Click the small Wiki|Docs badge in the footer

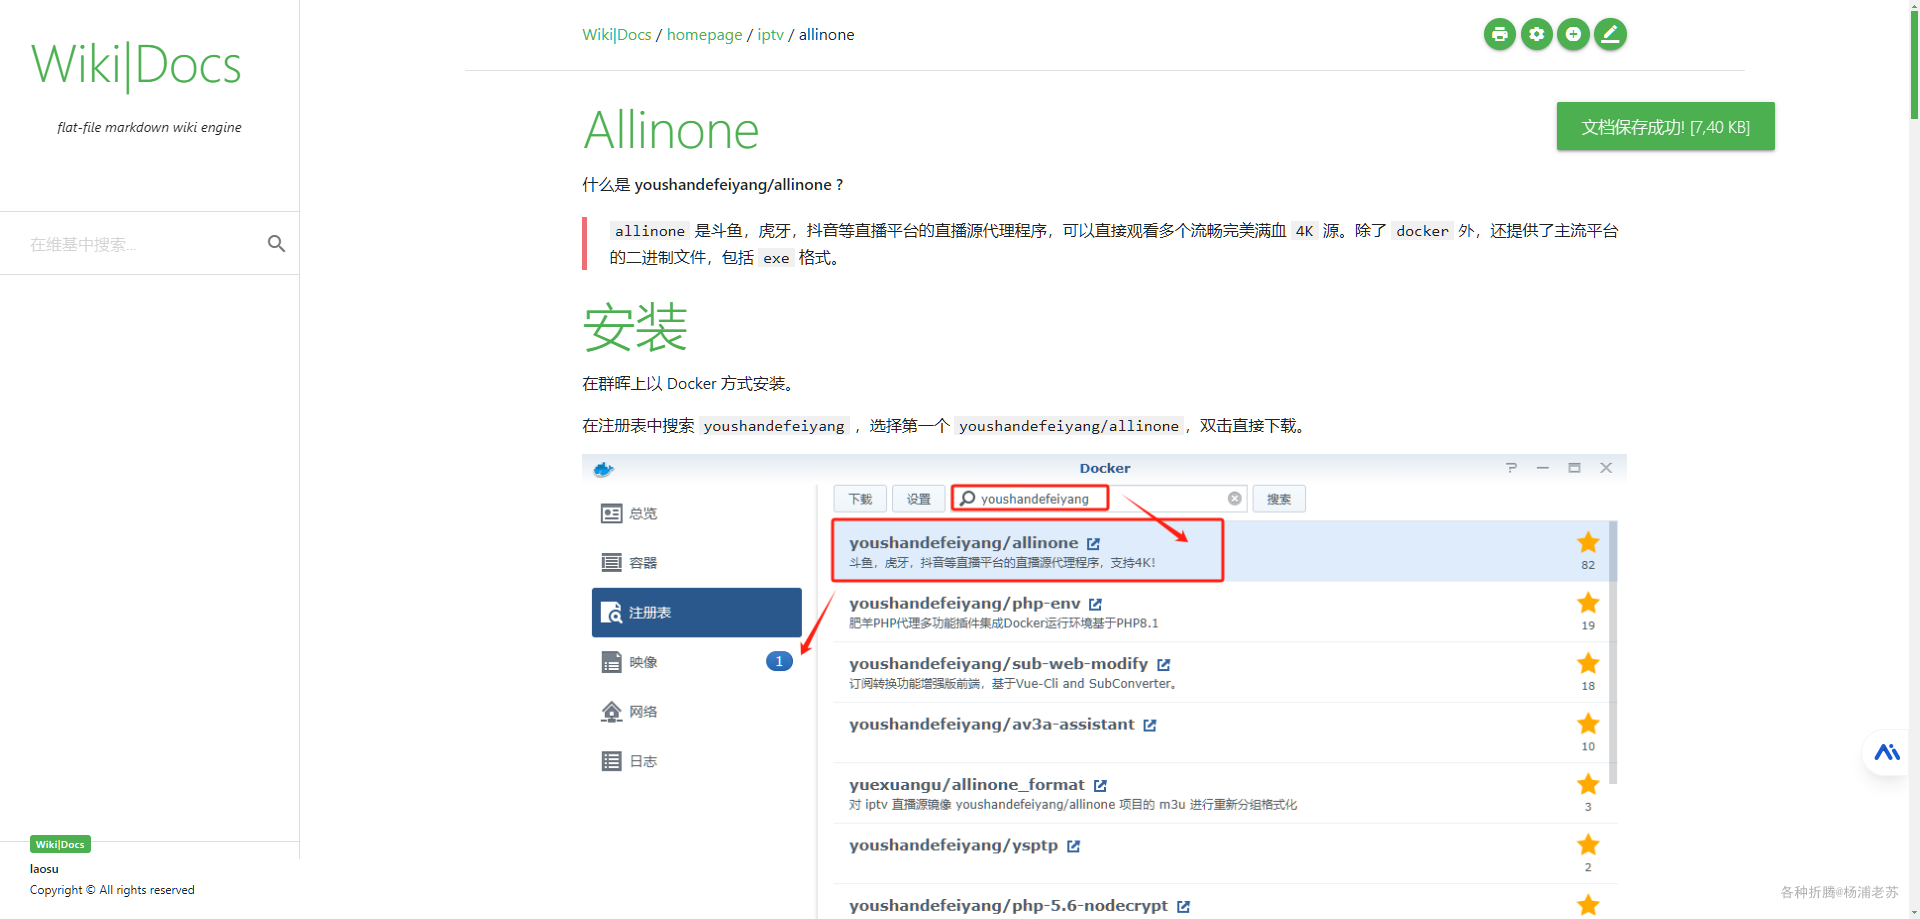coord(60,844)
